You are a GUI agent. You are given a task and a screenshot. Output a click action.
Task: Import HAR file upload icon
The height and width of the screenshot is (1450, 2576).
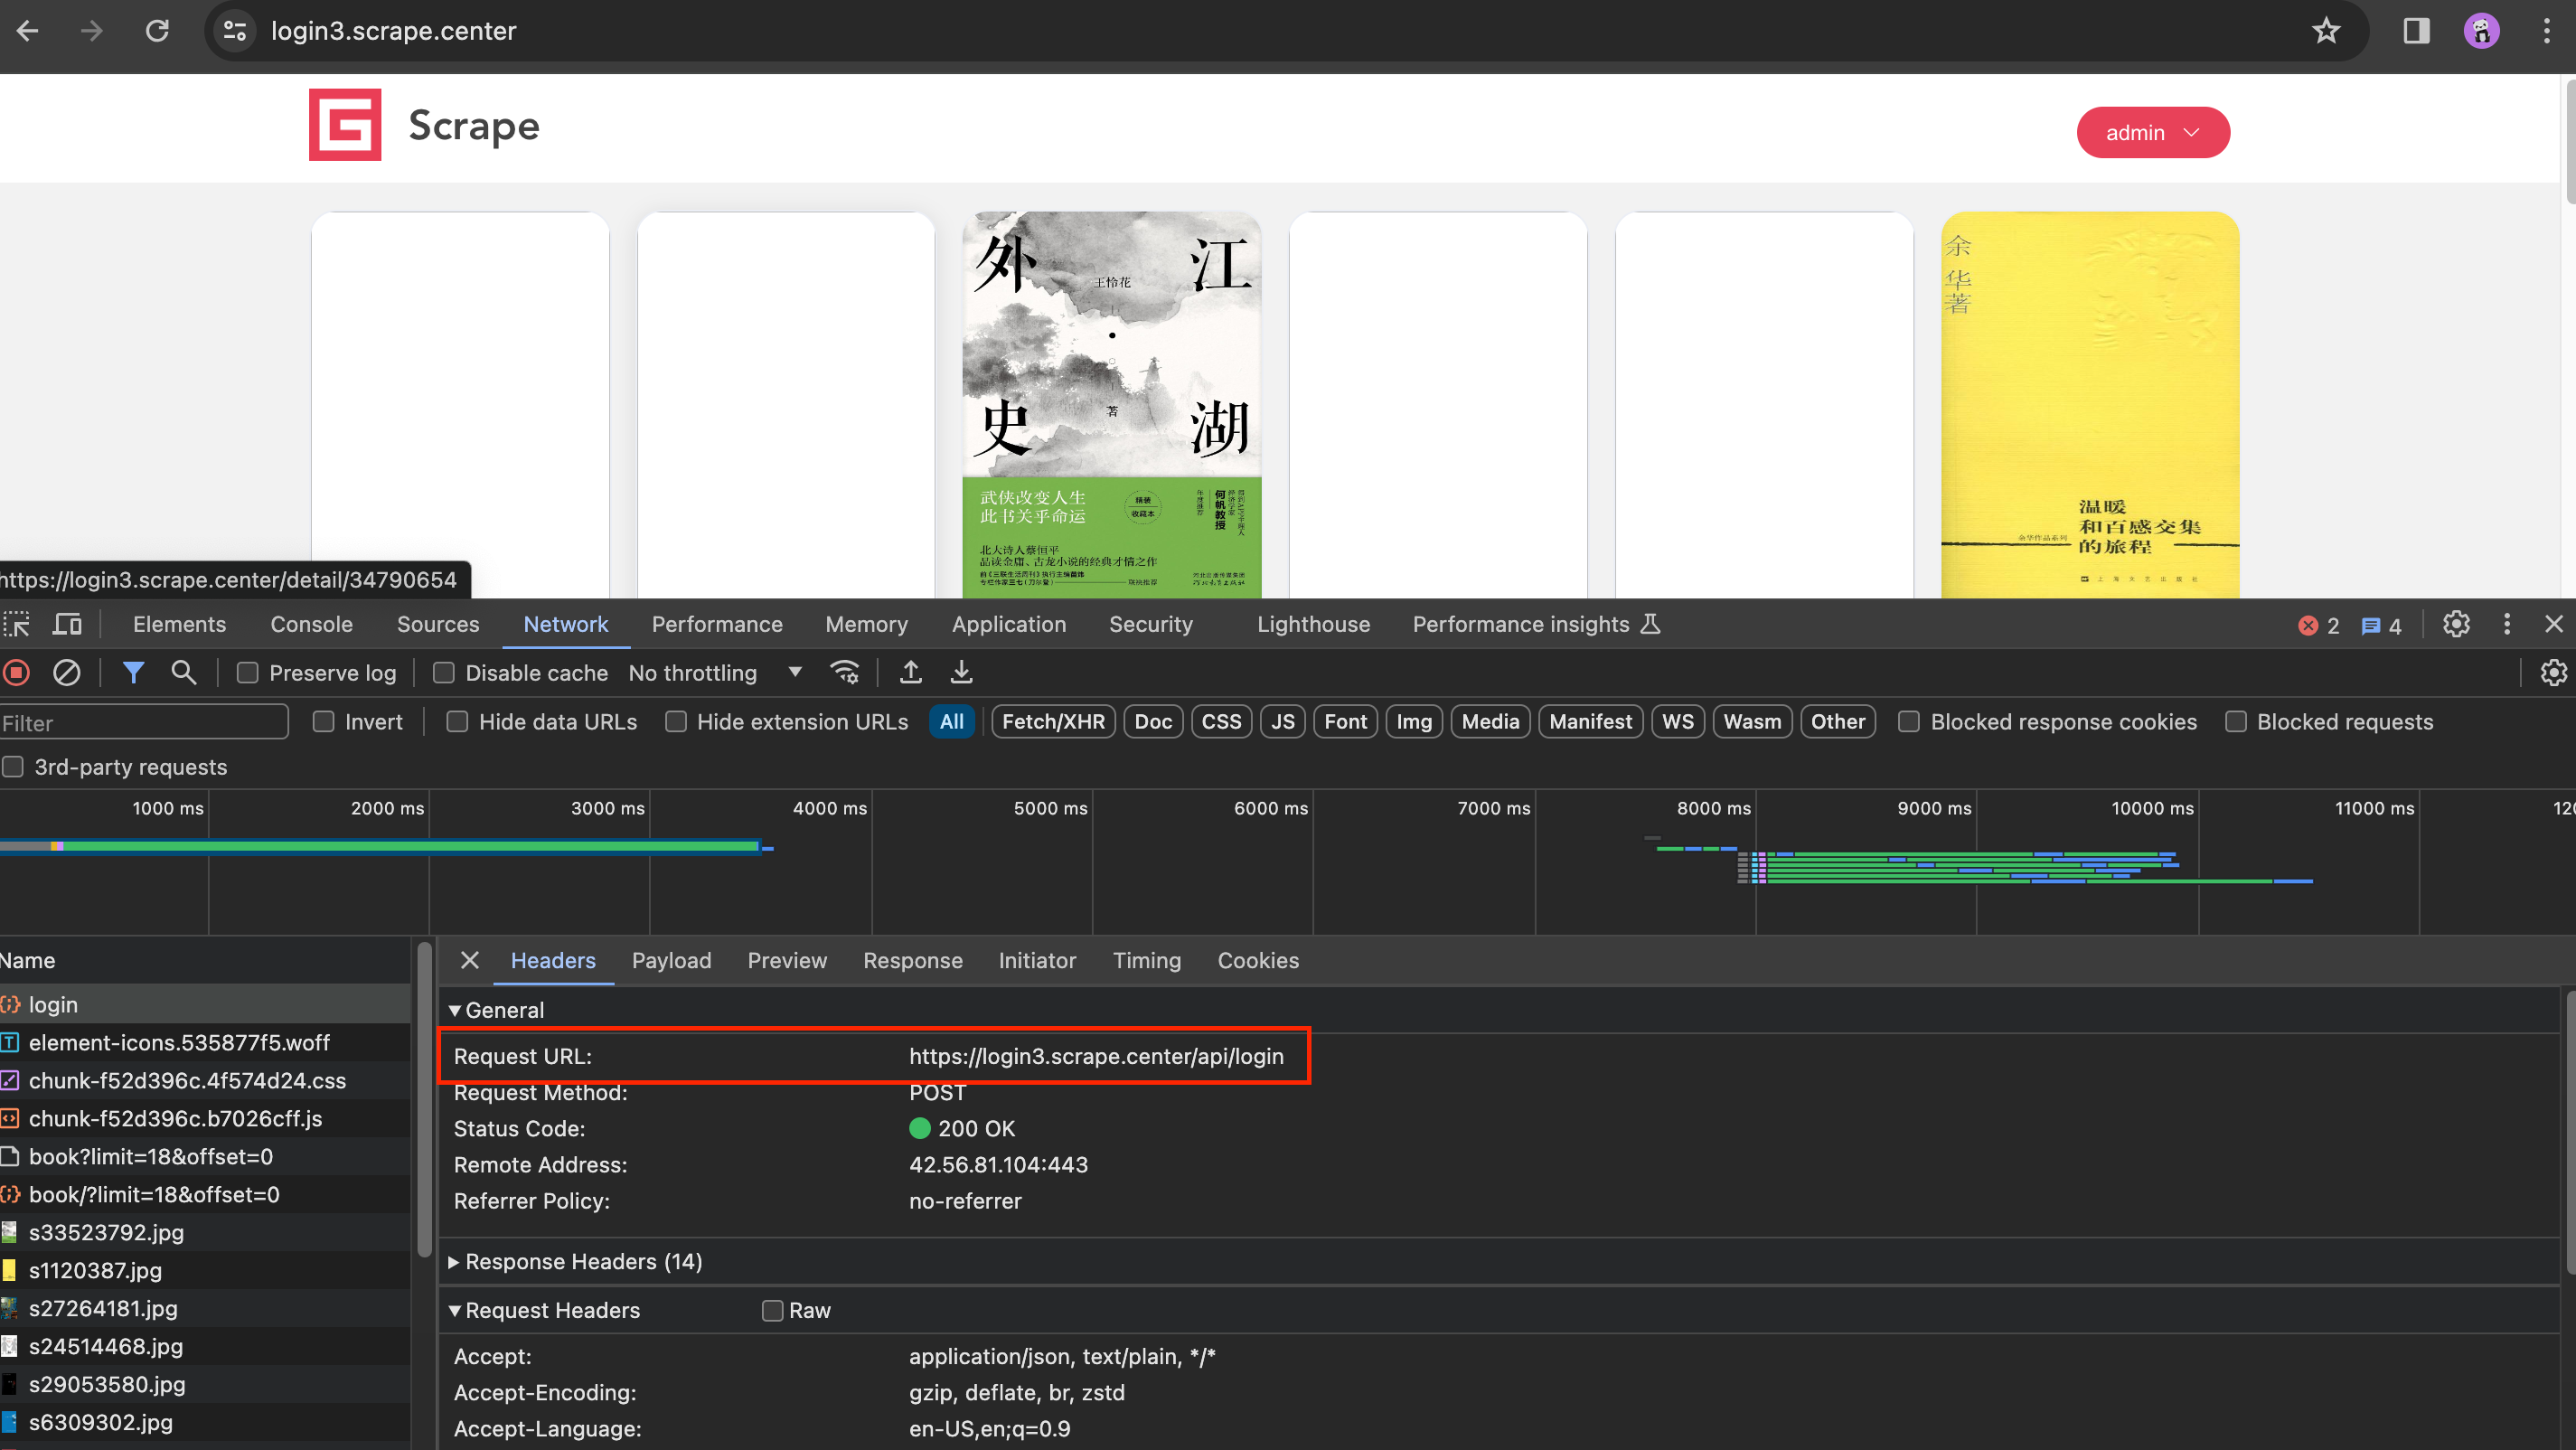[910, 672]
